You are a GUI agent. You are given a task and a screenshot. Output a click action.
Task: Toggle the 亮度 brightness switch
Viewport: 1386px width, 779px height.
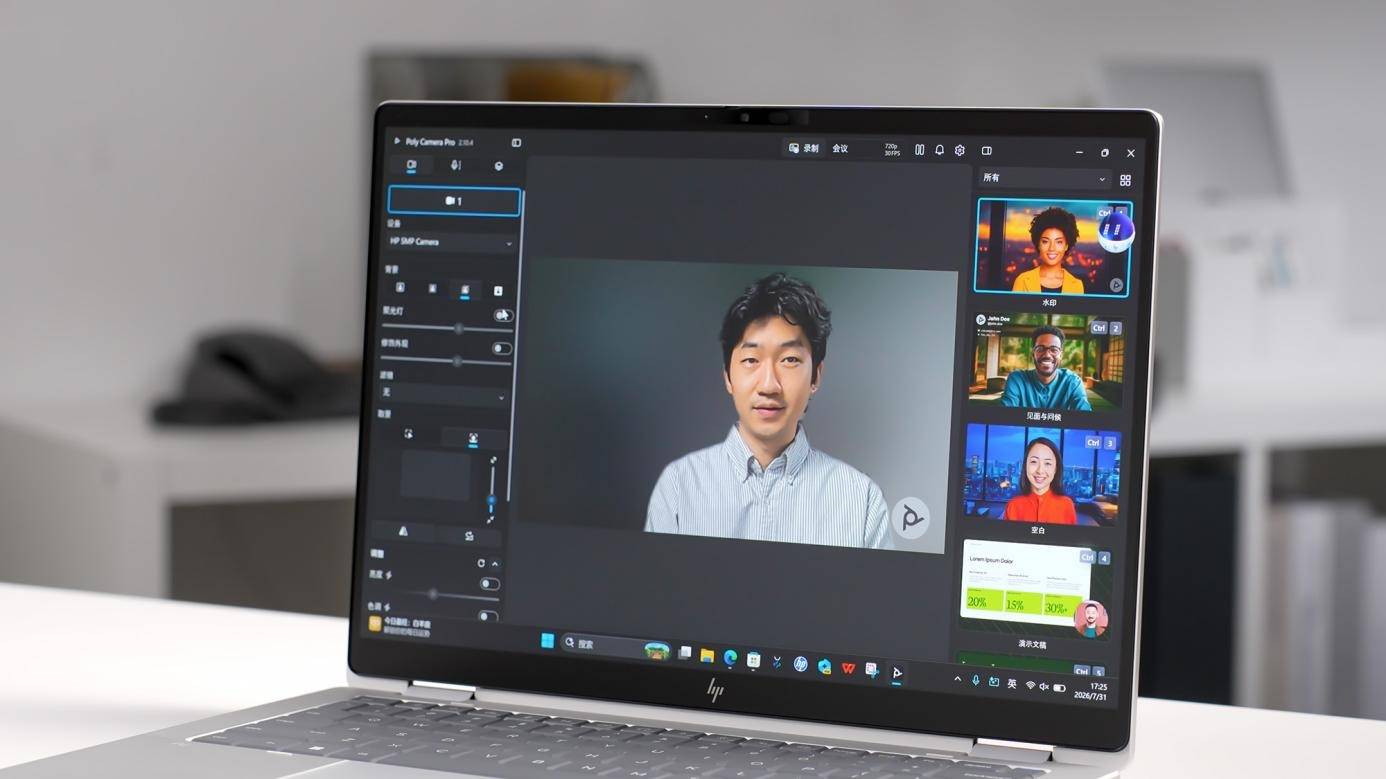coord(489,584)
